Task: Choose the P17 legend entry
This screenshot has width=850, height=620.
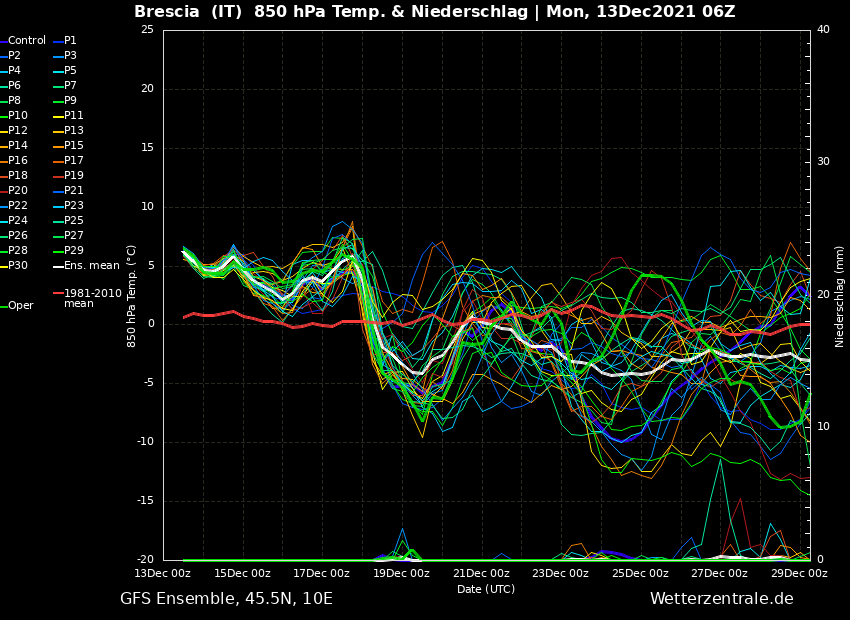Action: click(x=68, y=160)
